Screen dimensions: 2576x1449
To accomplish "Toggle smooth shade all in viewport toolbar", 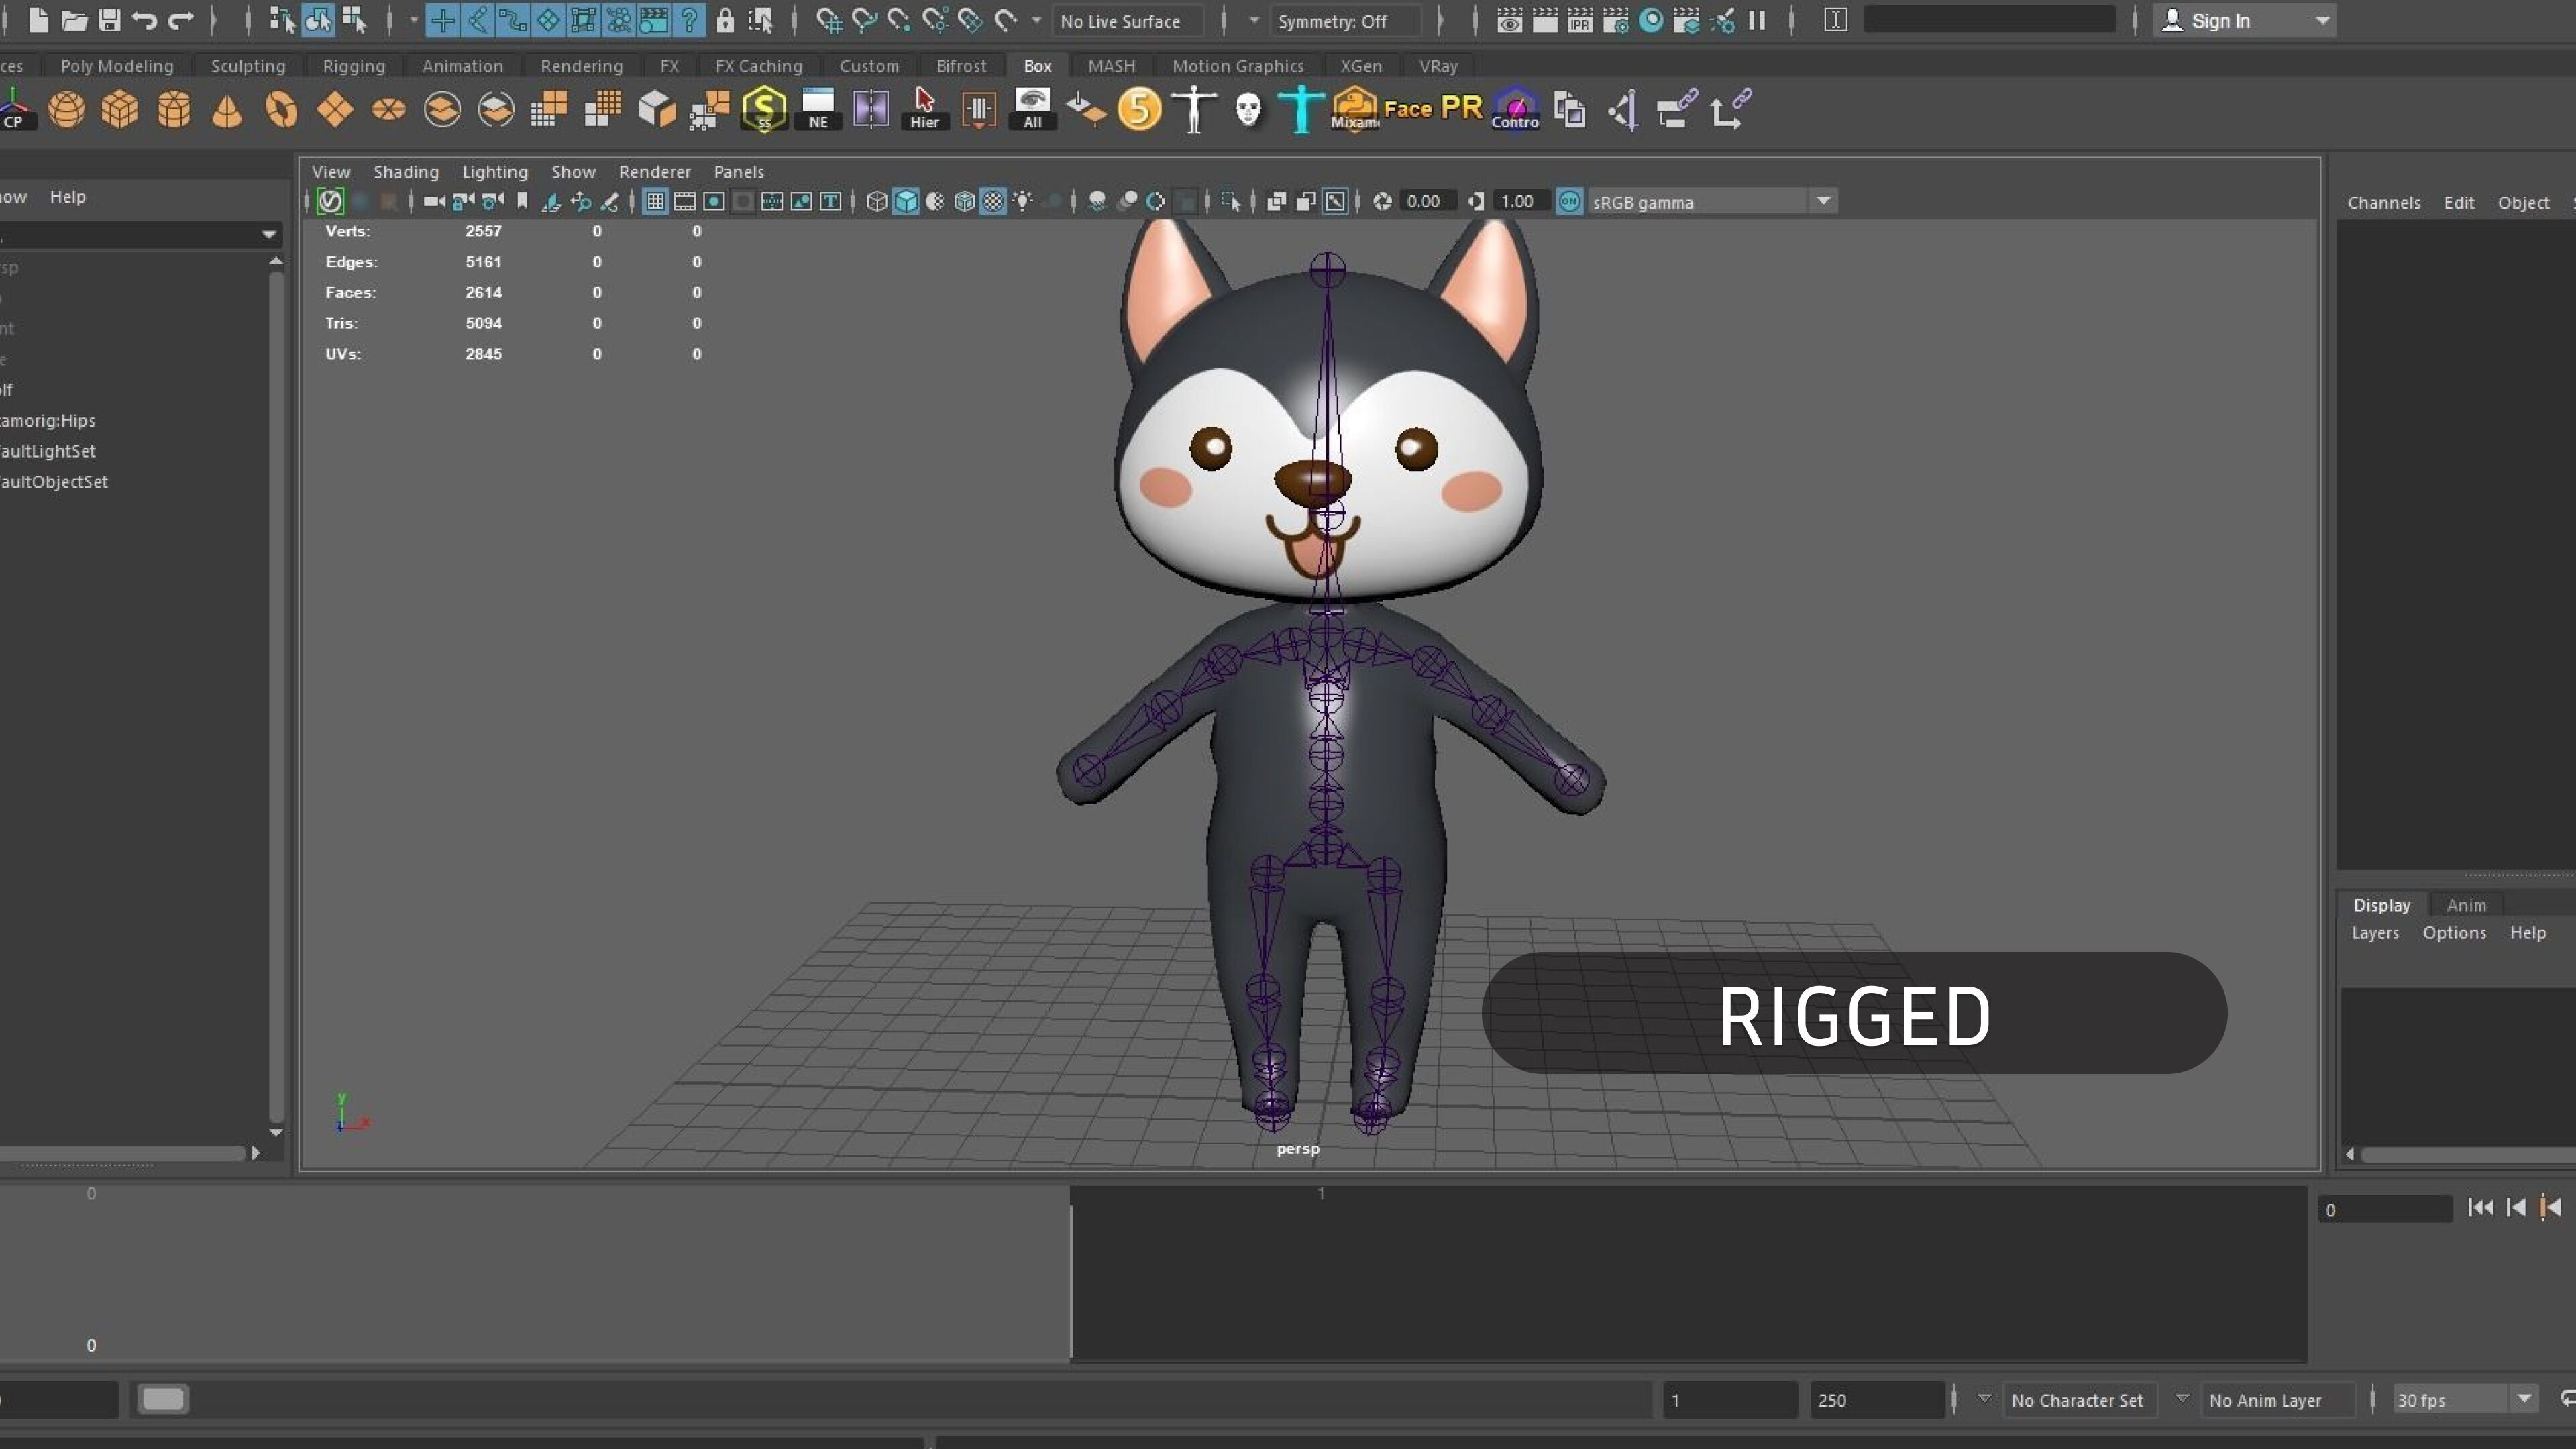I will point(906,202).
